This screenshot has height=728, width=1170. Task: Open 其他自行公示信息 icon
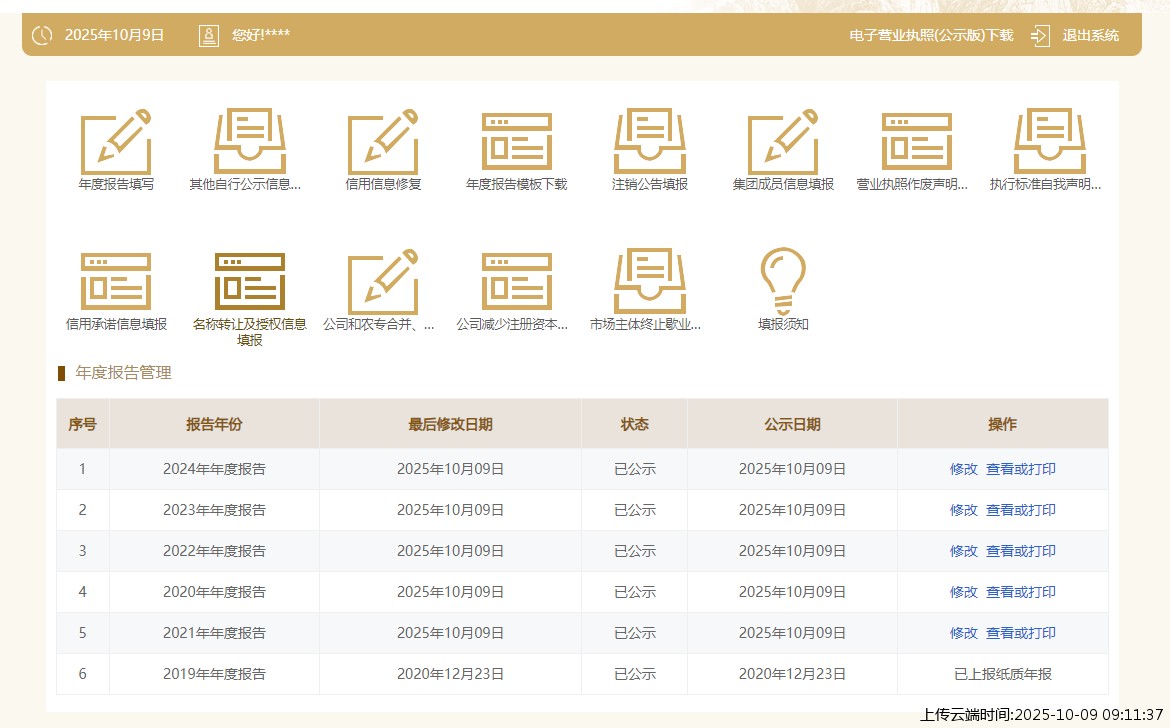[x=249, y=142]
